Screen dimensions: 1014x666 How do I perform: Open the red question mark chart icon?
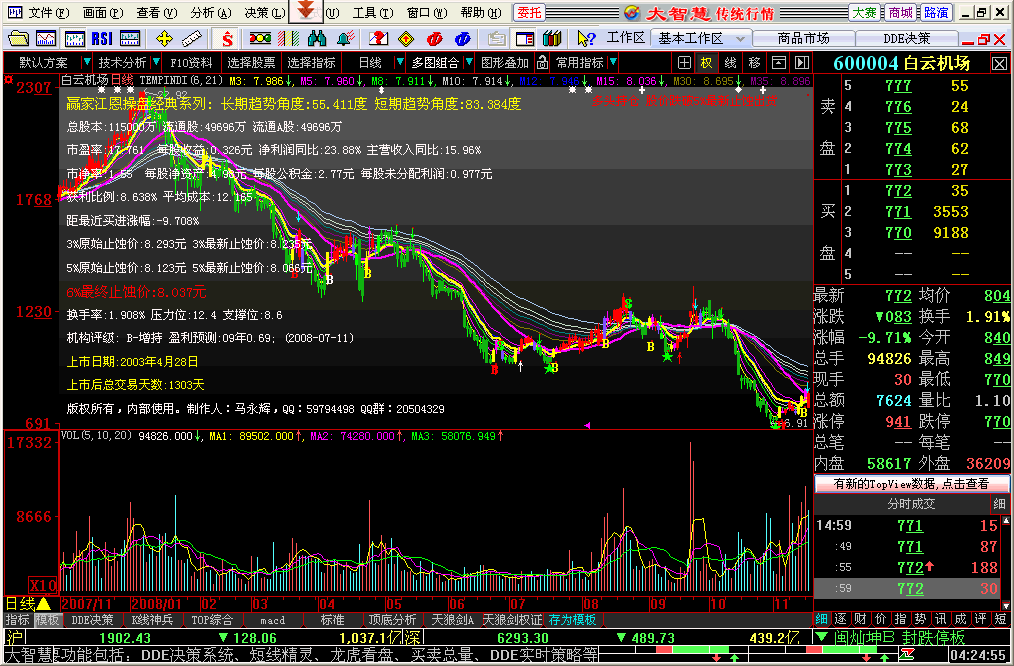tap(379, 38)
